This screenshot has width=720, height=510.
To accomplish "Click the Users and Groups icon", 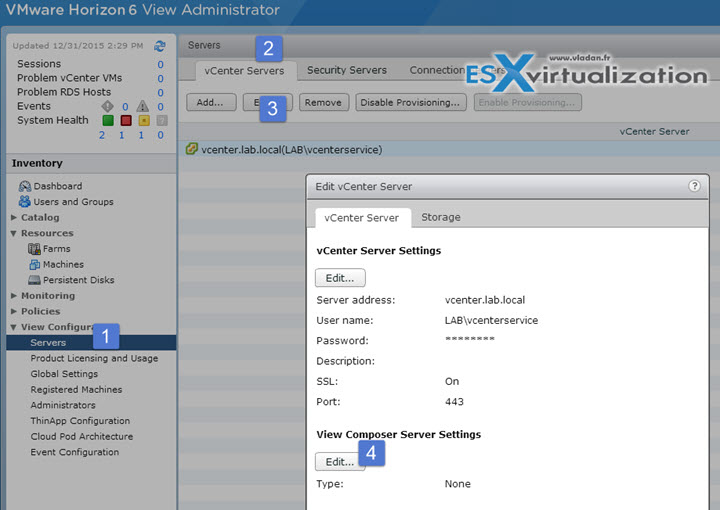I will click(25, 202).
